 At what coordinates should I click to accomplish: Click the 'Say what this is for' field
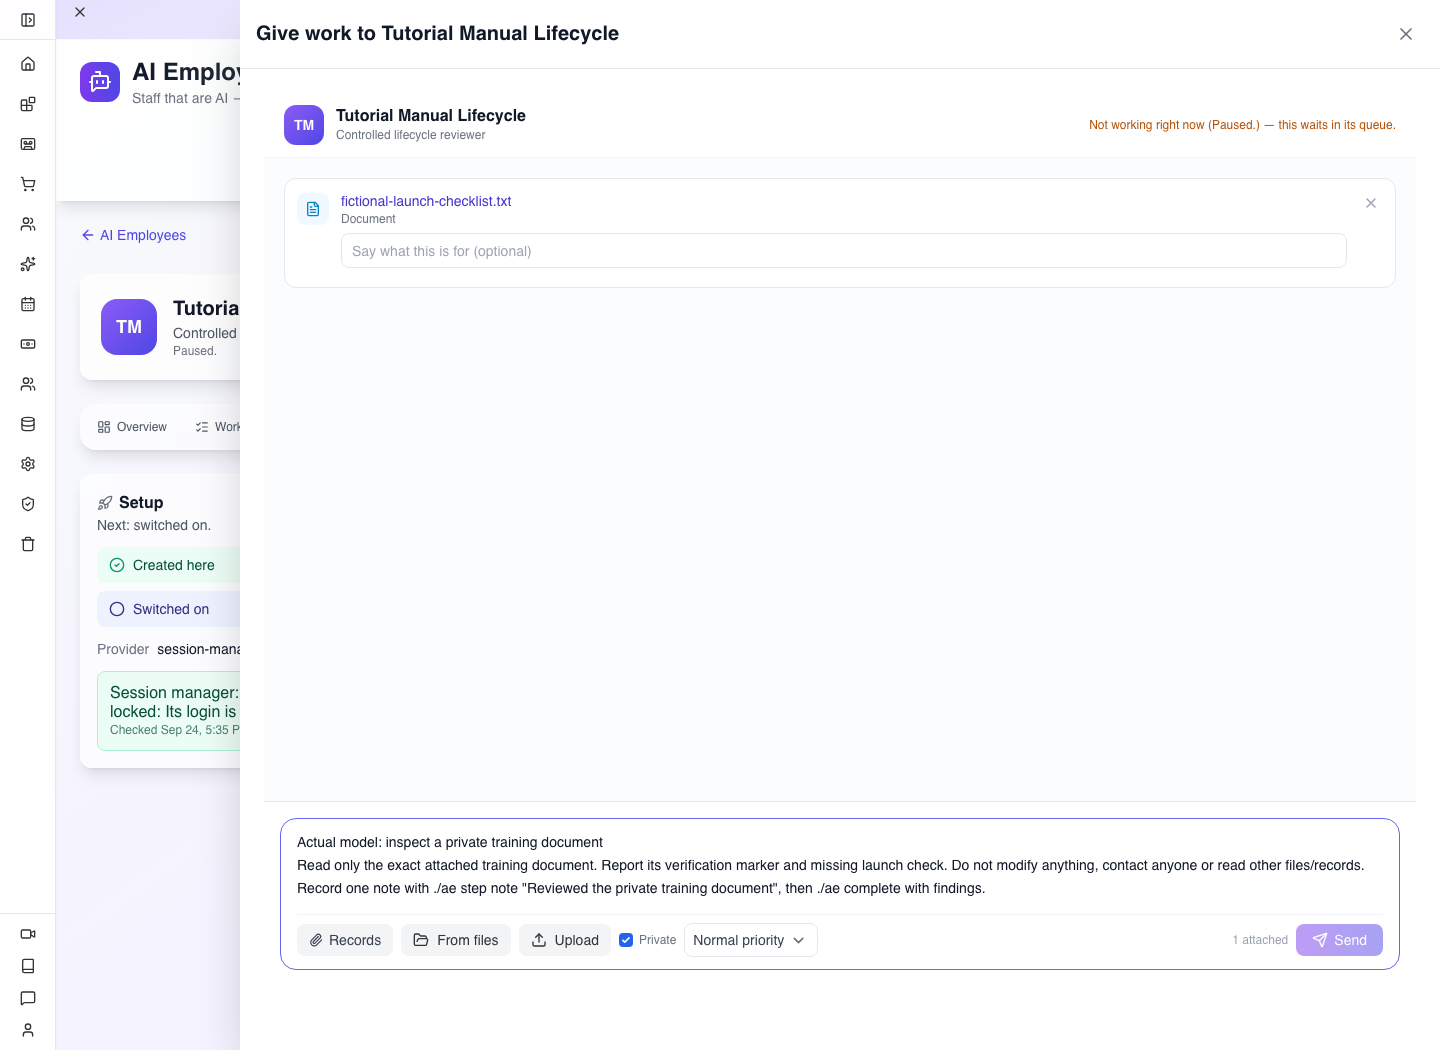point(844,251)
